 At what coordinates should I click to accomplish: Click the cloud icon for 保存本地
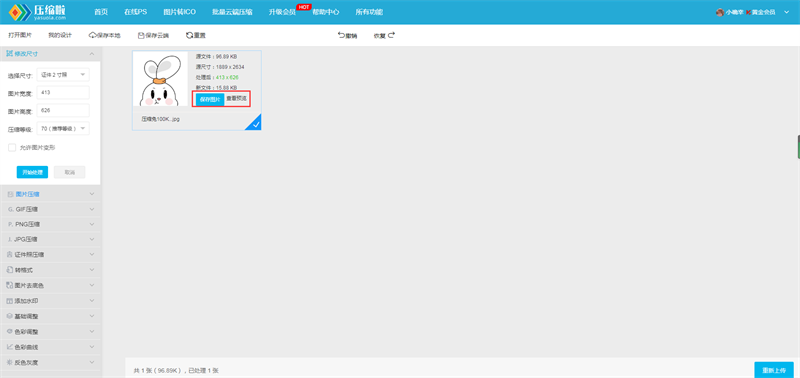pos(92,36)
